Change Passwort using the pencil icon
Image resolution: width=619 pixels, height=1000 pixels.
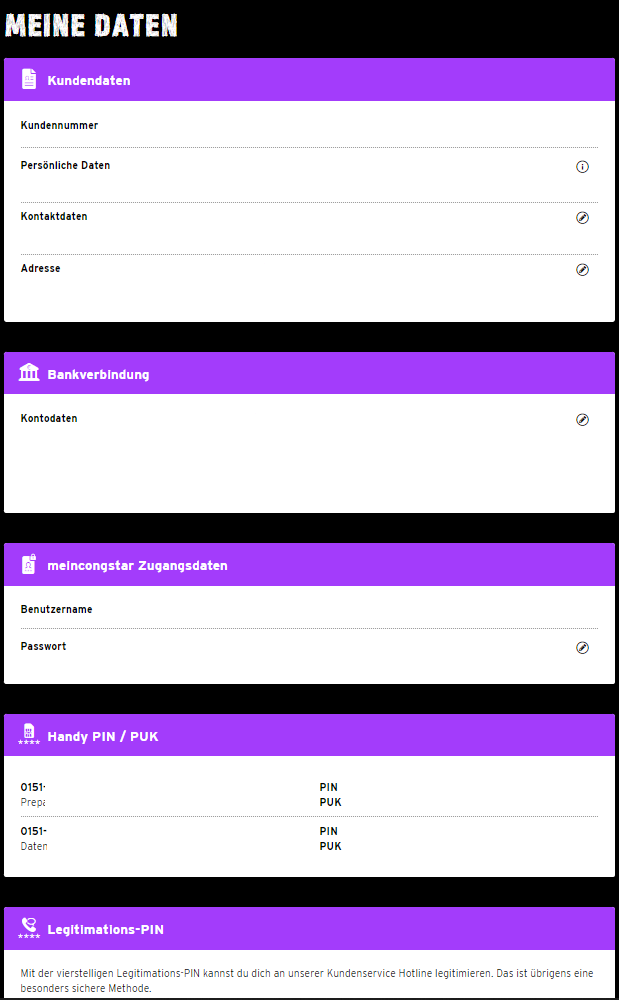pyautogui.click(x=583, y=648)
